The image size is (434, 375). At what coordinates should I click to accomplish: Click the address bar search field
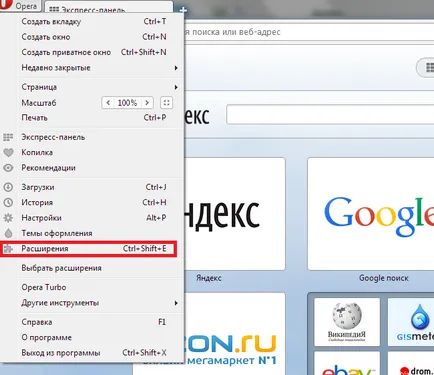point(308,32)
